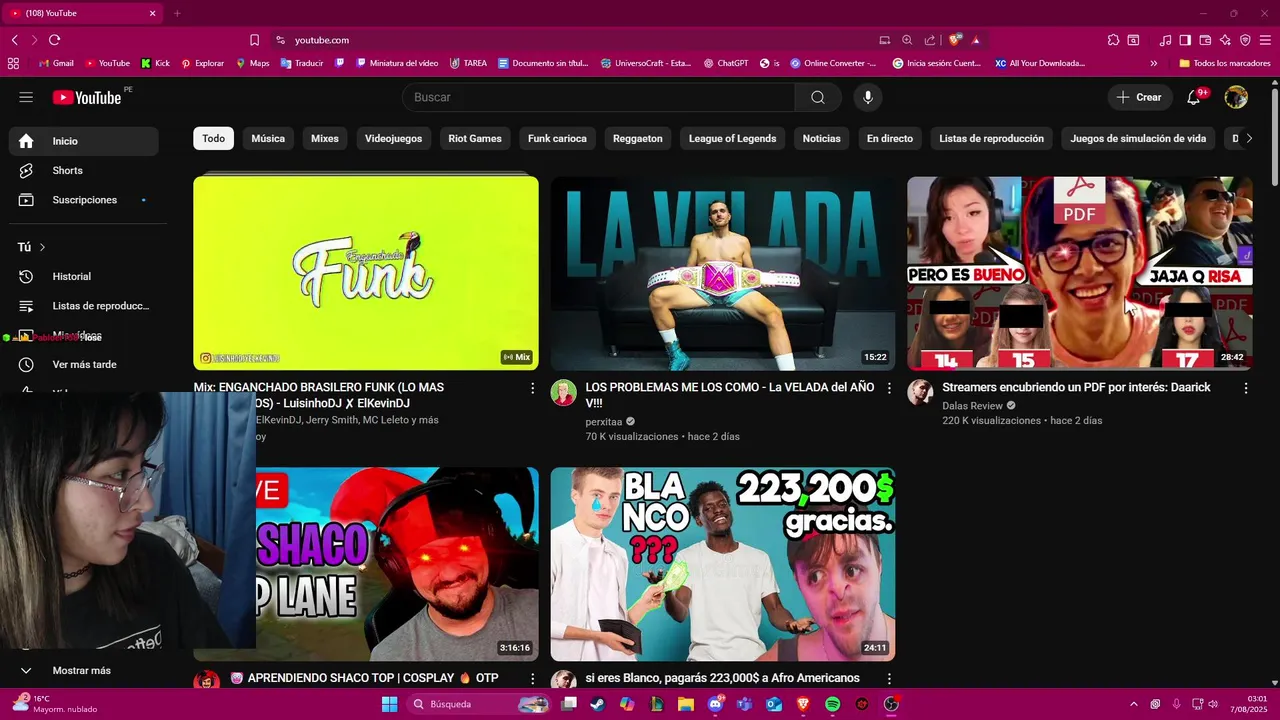Select the Listas de reproducción chip
The image size is (1280, 720).
tap(991, 139)
